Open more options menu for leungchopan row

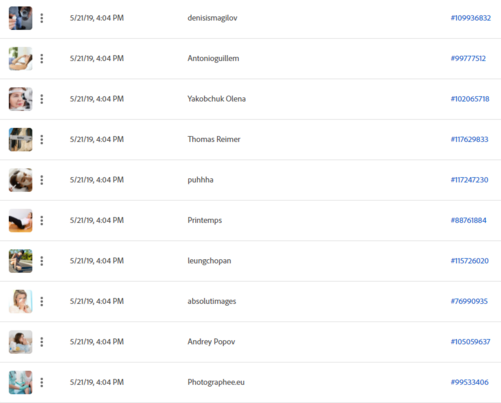(x=42, y=261)
